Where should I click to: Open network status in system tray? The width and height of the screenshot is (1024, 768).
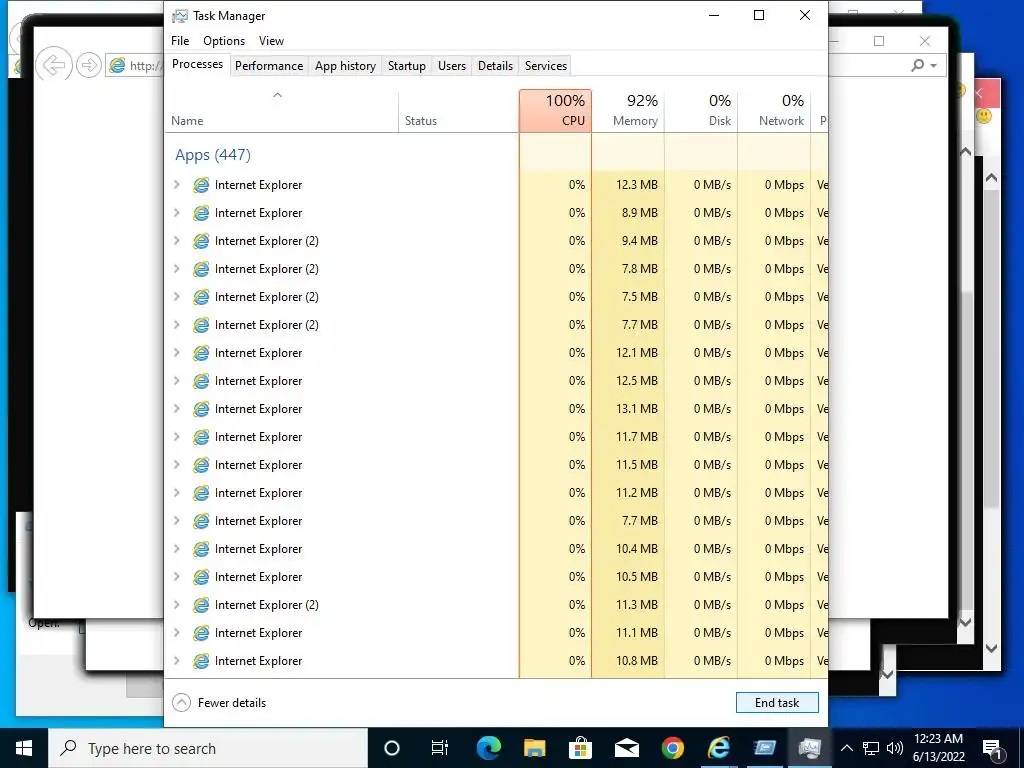(x=871, y=748)
